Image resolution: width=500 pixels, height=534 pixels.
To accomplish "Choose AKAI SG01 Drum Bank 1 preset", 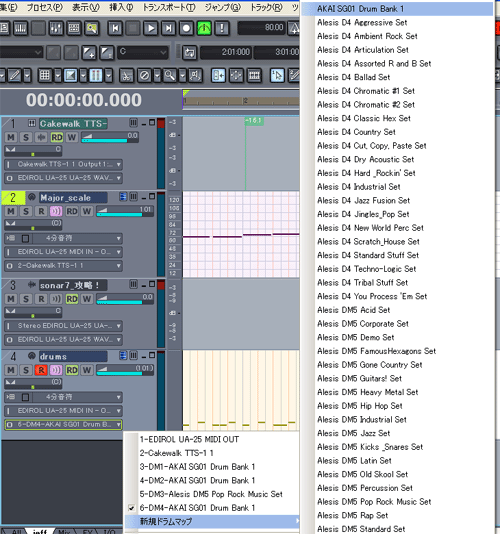I will 397,9.
